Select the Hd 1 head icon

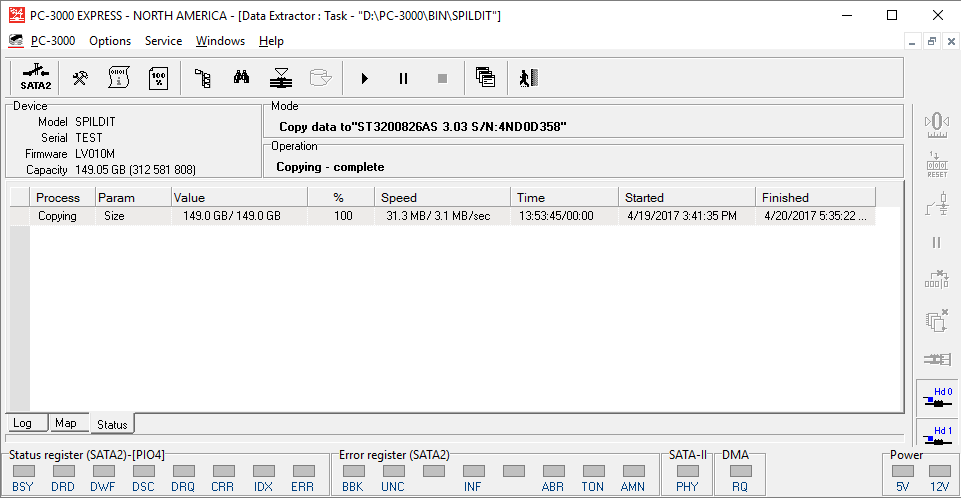[937, 434]
